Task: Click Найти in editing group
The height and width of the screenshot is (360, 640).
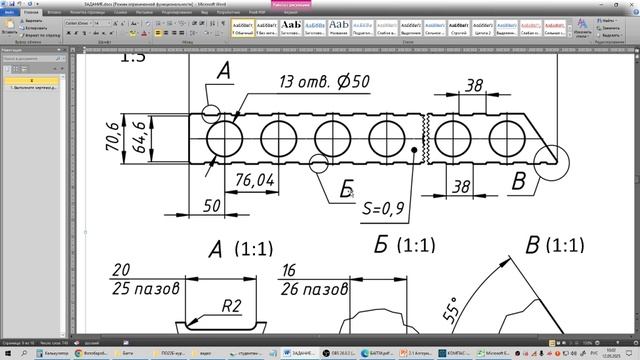Action: tap(607, 20)
